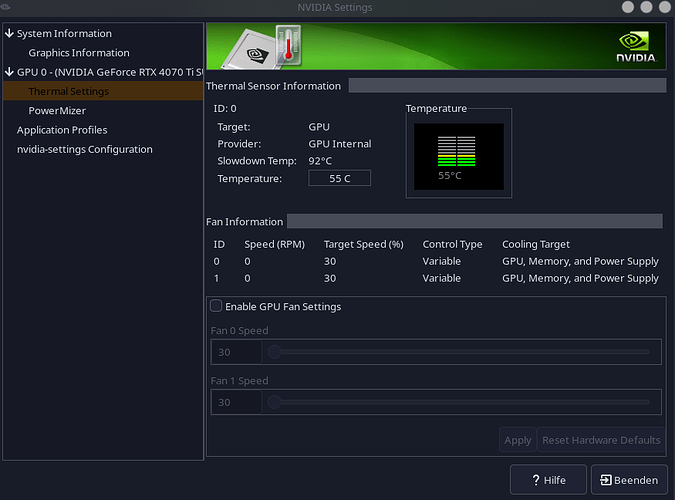Click the NVIDIA logo in the banner
This screenshot has height=500, width=675.
coord(636,48)
